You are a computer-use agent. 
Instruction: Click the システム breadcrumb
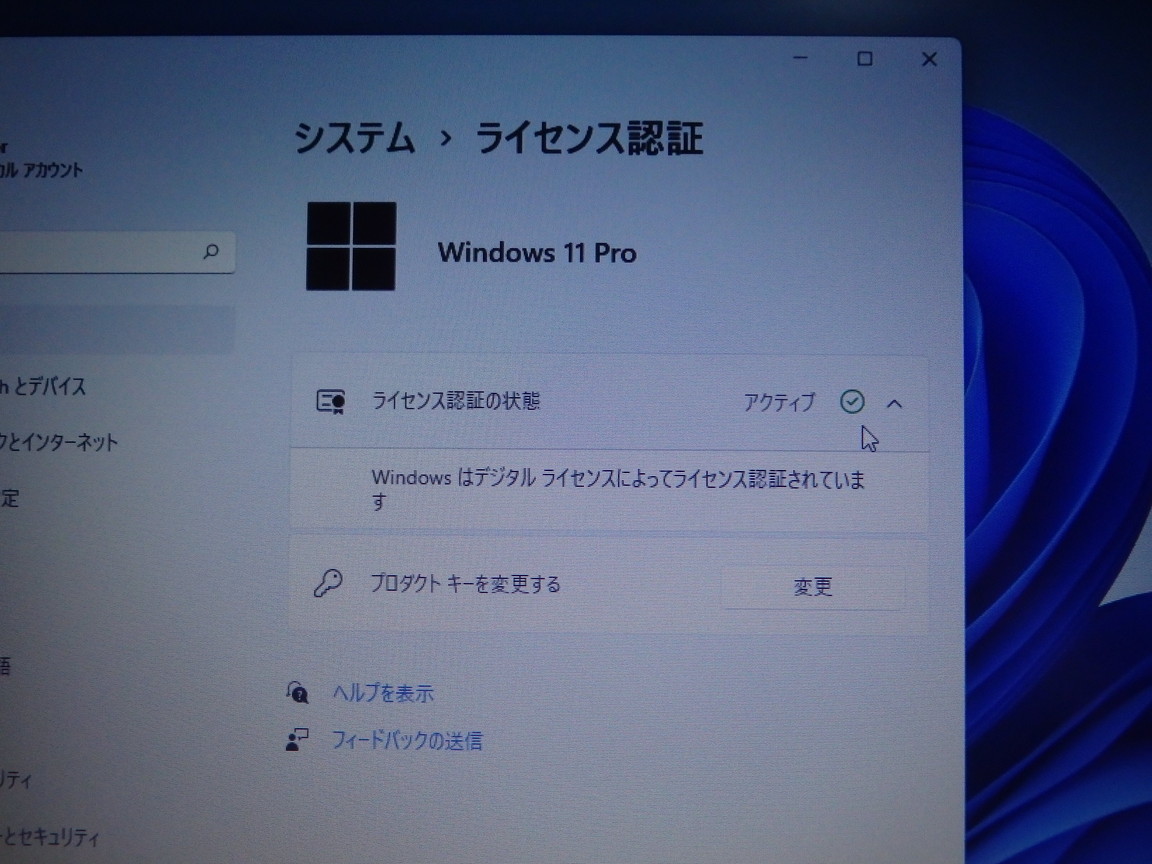[x=355, y=137]
